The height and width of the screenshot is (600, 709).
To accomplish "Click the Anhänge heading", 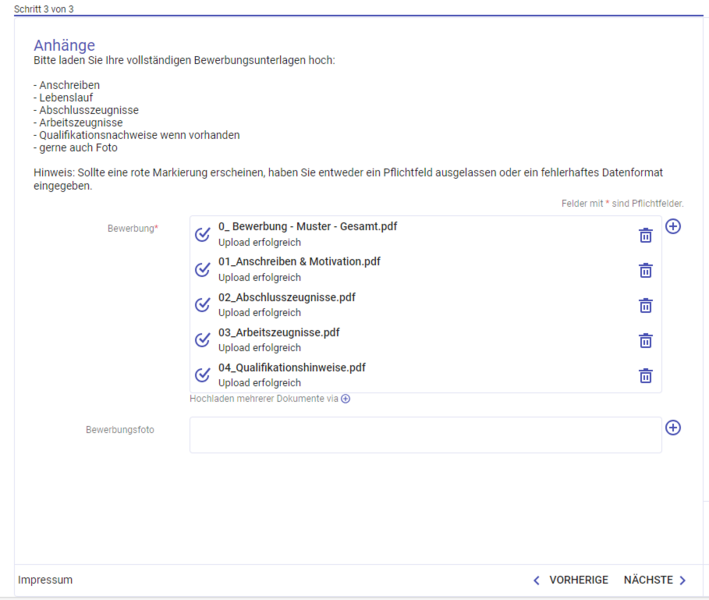I will click(64, 45).
